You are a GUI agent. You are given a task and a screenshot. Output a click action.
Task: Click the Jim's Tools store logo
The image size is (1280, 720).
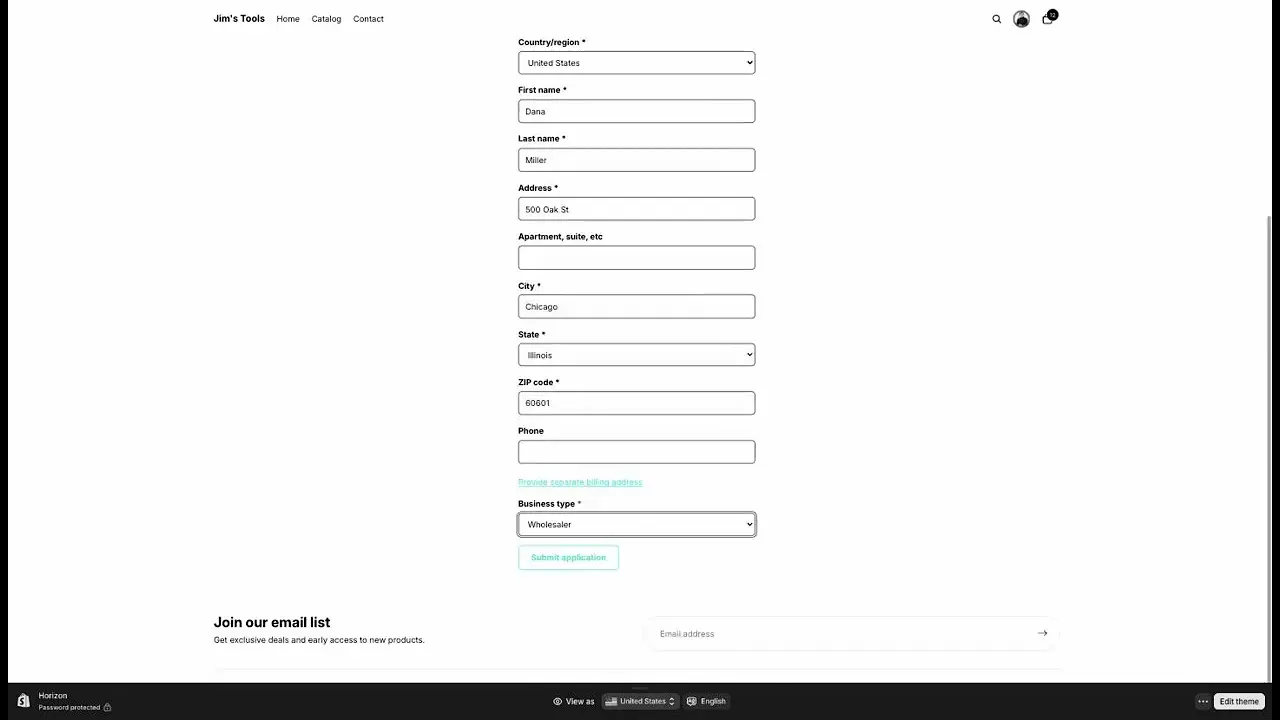239,19
